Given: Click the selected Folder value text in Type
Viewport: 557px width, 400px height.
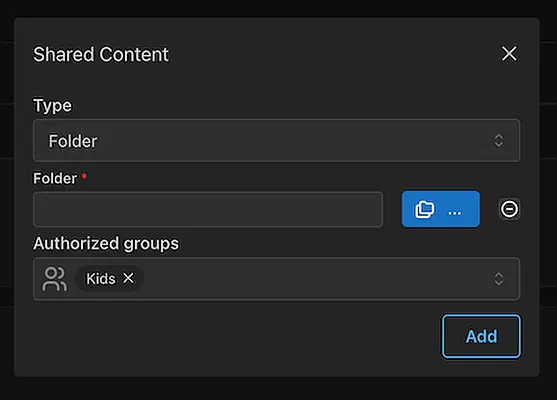Looking at the screenshot, I should point(73,141).
